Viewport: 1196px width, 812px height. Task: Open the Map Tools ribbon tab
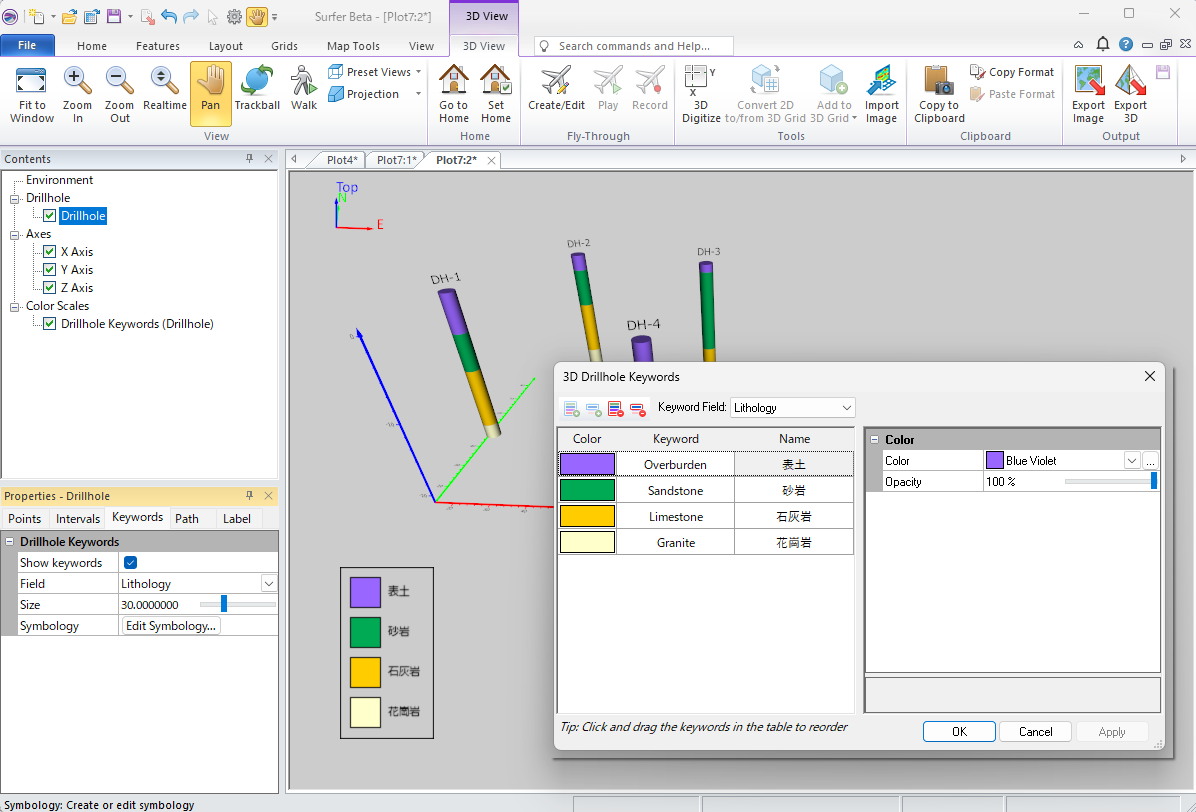pyautogui.click(x=353, y=46)
